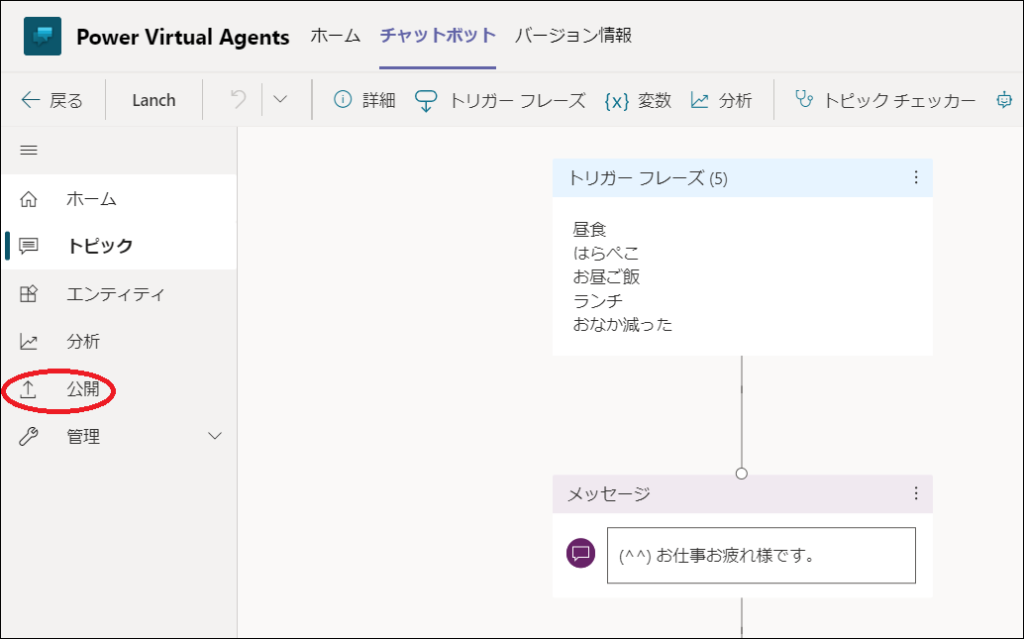Run the トピック チェッカー

click(885, 100)
